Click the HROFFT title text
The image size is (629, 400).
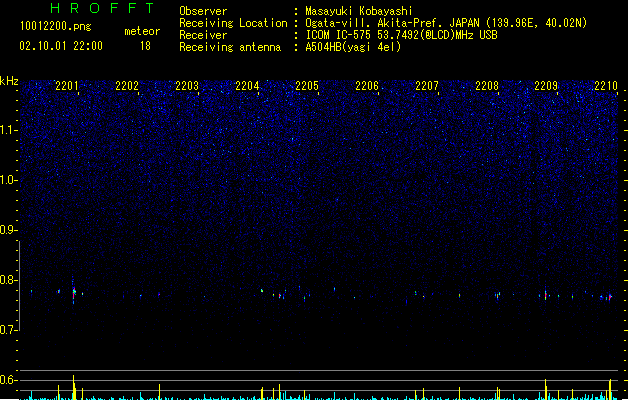(x=102, y=8)
